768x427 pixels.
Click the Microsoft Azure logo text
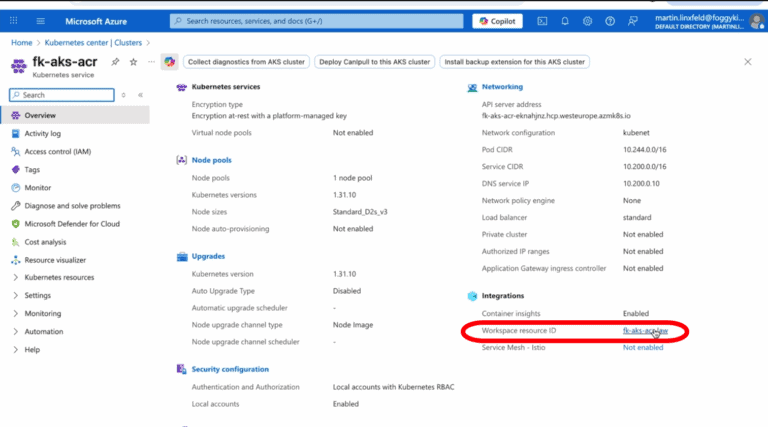[96, 22]
